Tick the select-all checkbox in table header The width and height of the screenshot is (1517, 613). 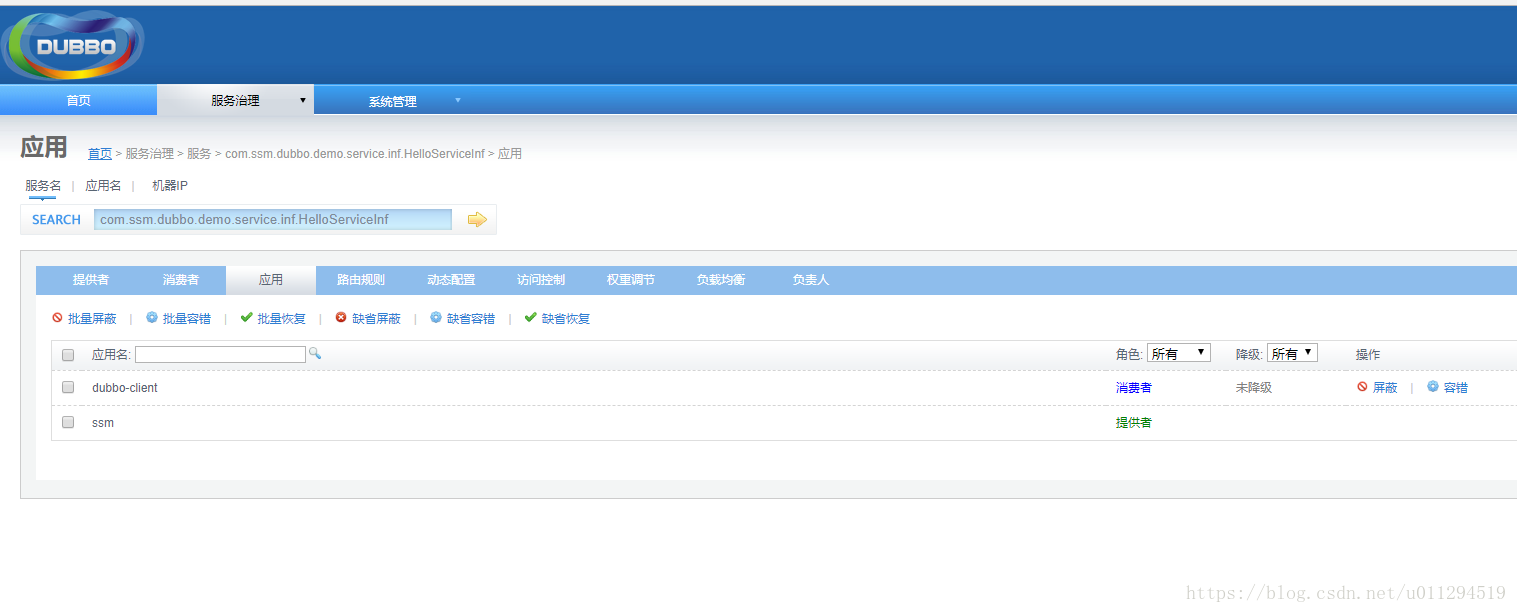point(68,355)
